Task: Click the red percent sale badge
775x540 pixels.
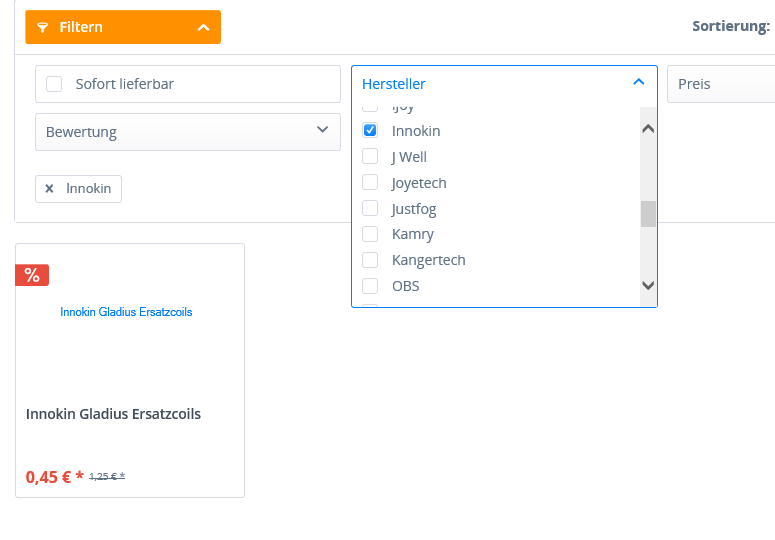Action: click(x=32, y=275)
